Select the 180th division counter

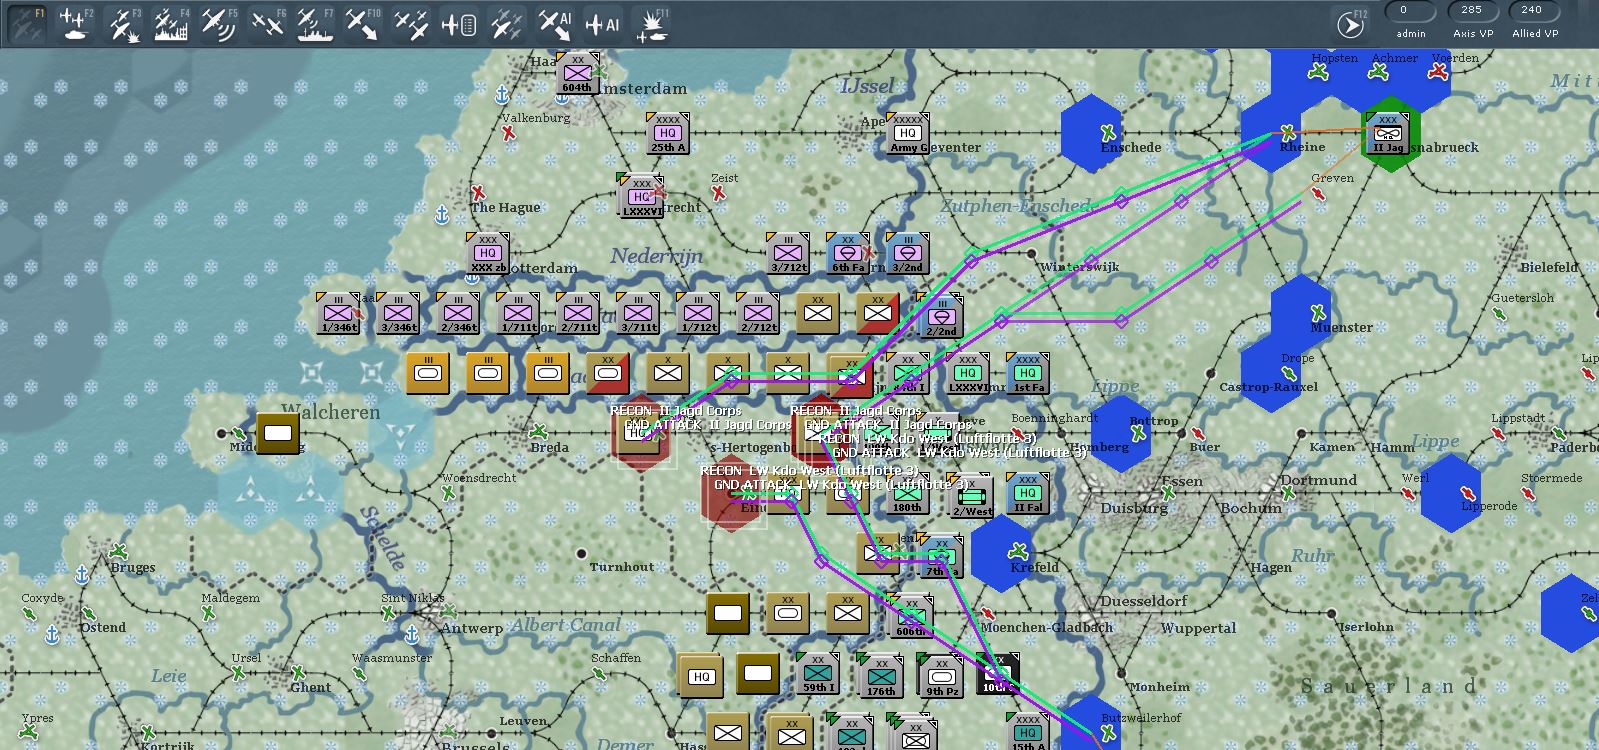click(x=907, y=495)
